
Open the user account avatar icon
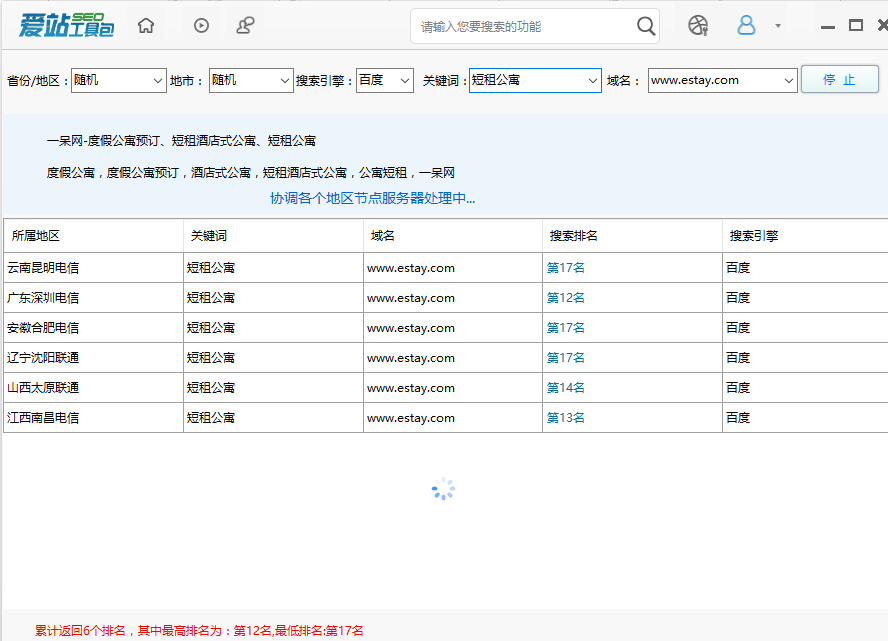(746, 26)
